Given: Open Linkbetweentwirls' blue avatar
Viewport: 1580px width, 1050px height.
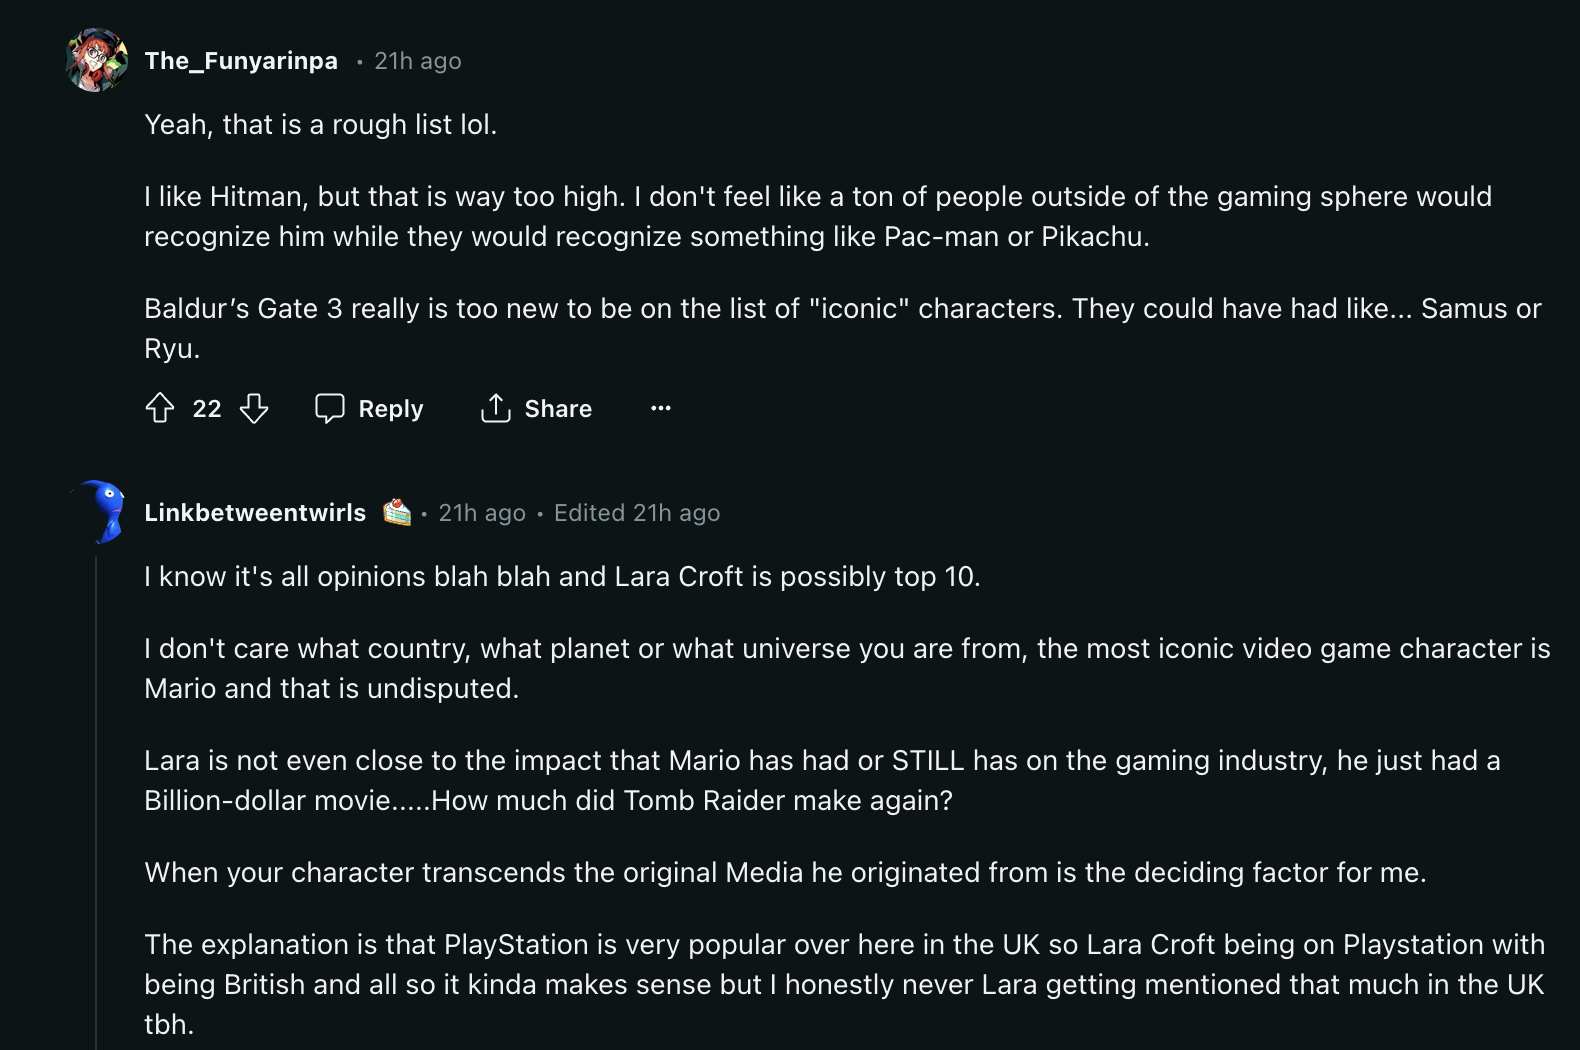Looking at the screenshot, I should click(101, 511).
